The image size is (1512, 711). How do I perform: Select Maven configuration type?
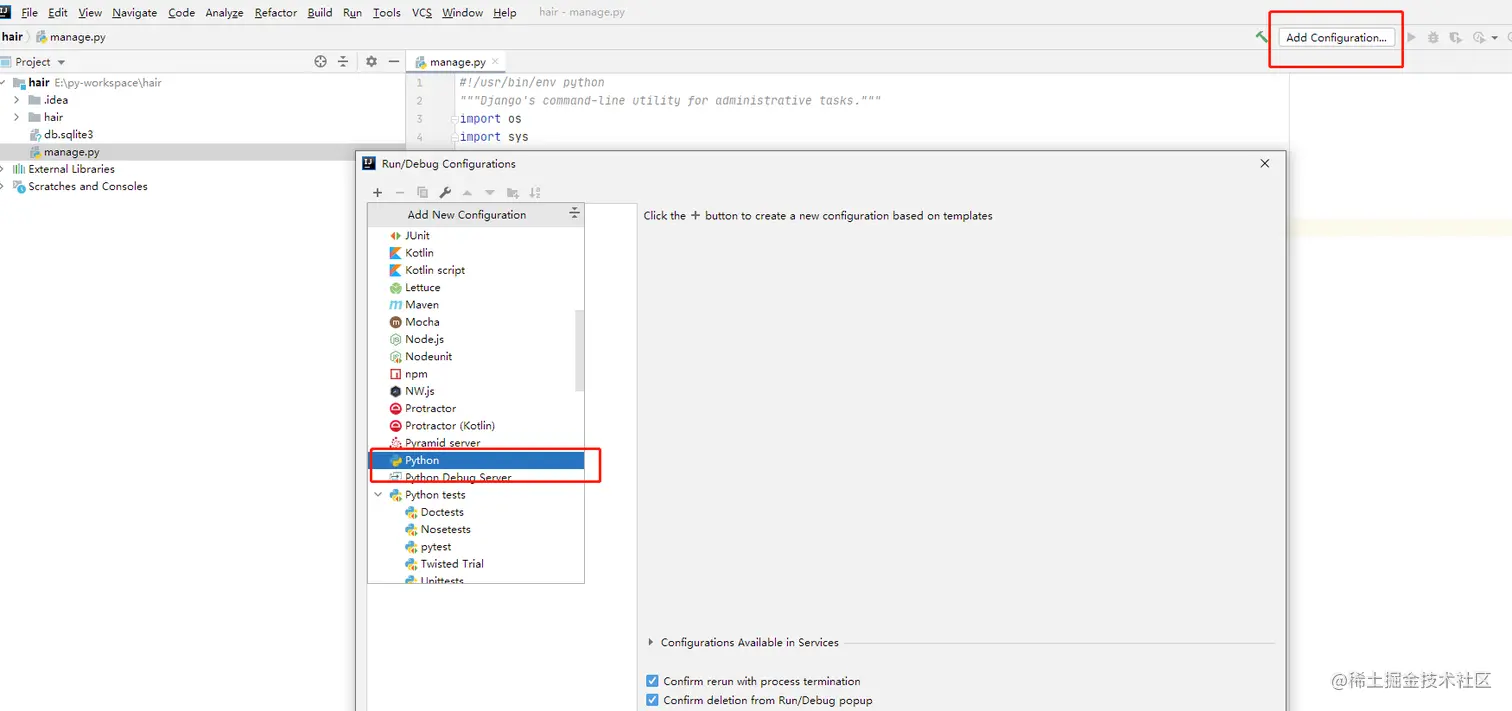(476, 304)
